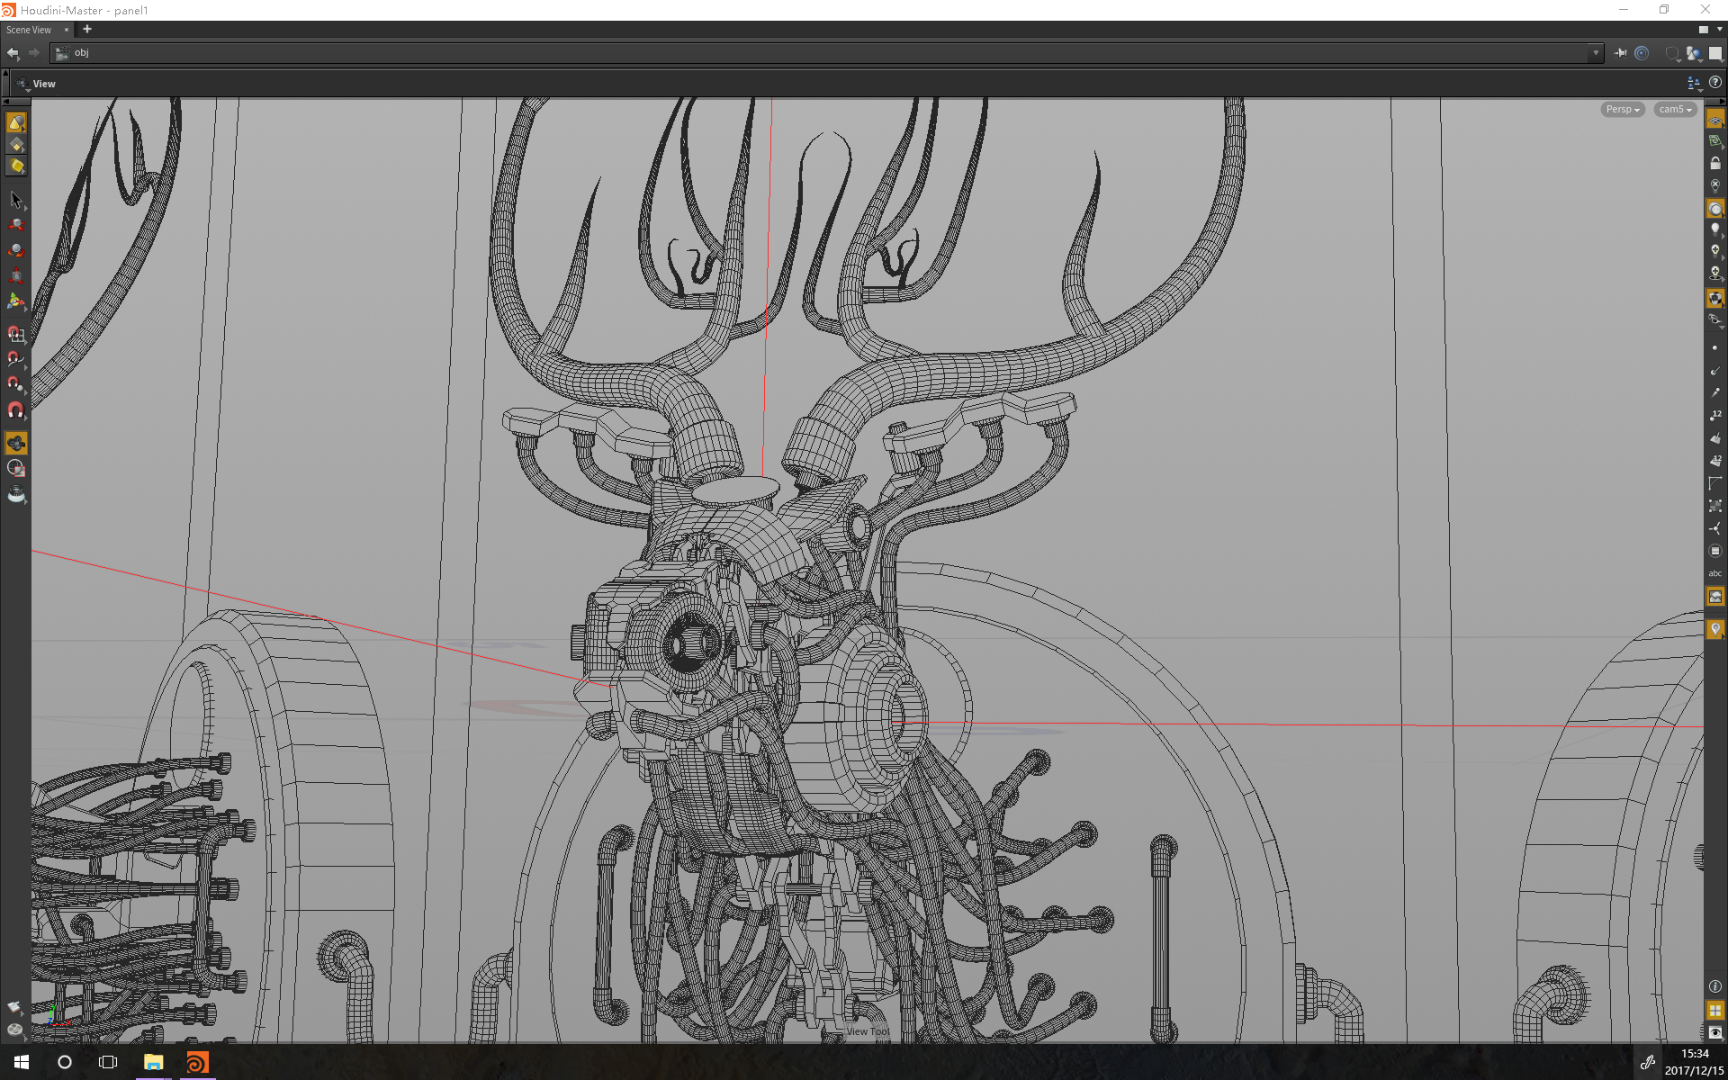Screen dimensions: 1728x1080
Task: Click the viewport layout square icon
Action: pyautogui.click(x=1715, y=53)
